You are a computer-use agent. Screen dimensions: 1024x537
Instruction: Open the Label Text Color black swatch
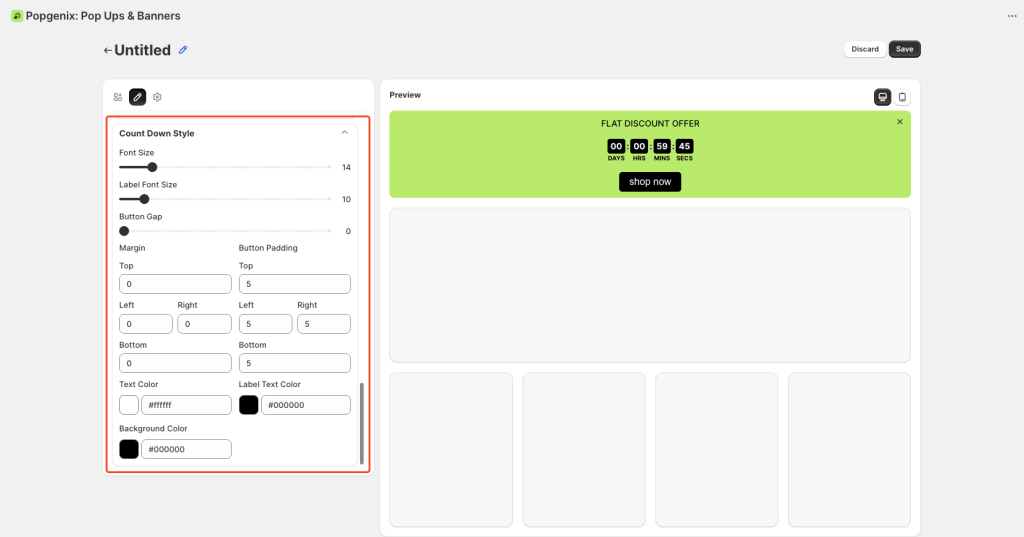[248, 405]
